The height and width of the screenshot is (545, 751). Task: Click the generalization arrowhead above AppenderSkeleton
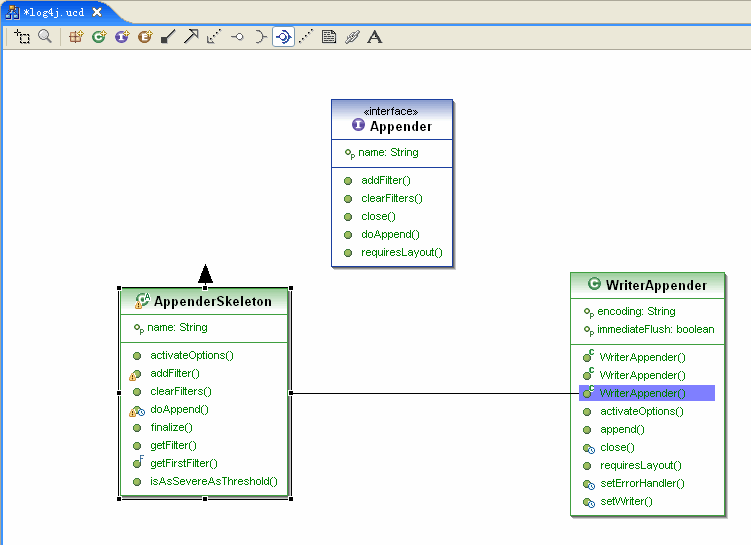(x=205, y=274)
